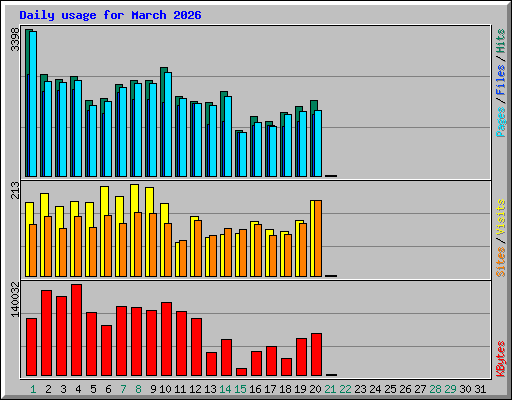Select the shortest red KBytes bar for day 15
Image resolution: width=512 pixels, height=400 pixels.
pos(241,372)
